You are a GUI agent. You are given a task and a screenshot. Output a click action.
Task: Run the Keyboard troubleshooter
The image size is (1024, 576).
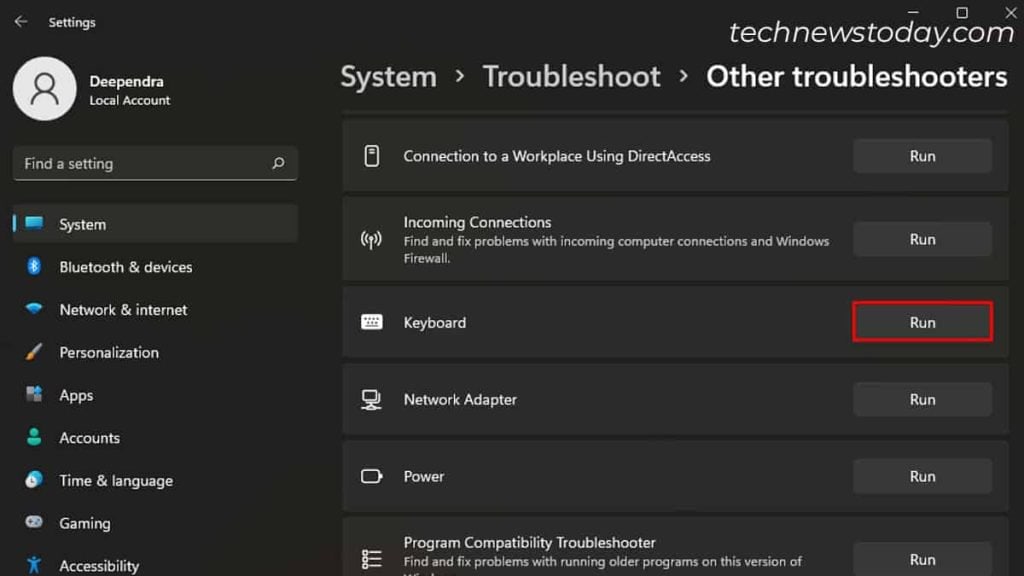922,323
